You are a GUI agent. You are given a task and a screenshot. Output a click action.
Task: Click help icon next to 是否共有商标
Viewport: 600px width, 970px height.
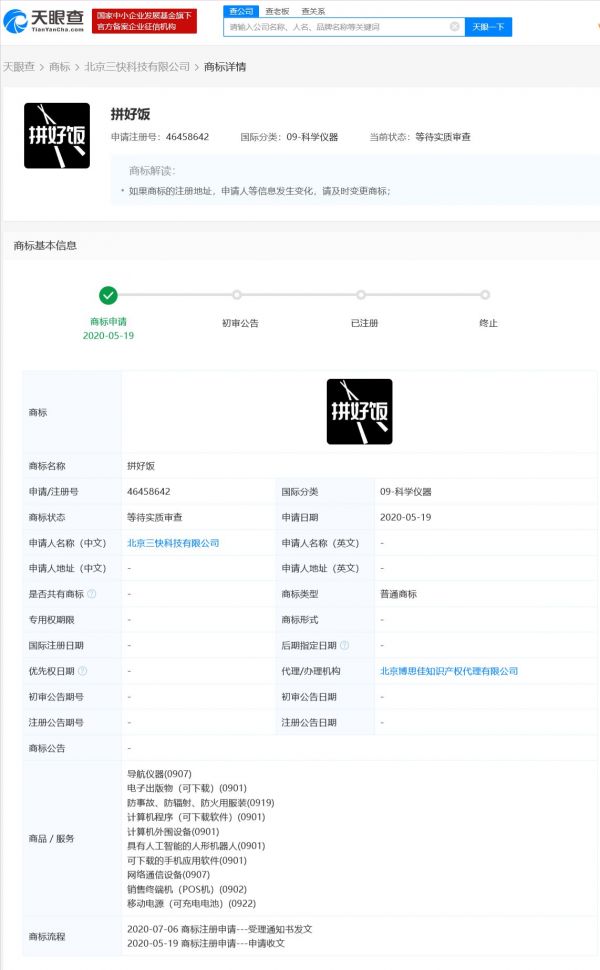point(92,594)
